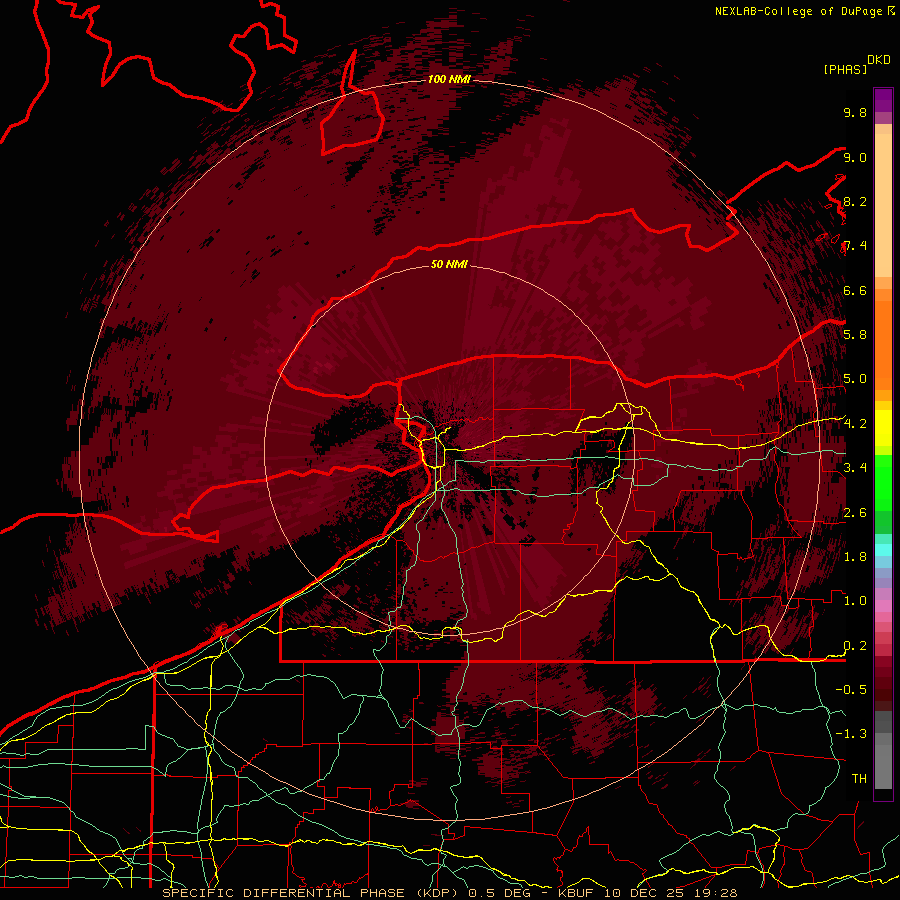Click the 5.8 scale value

855,334
